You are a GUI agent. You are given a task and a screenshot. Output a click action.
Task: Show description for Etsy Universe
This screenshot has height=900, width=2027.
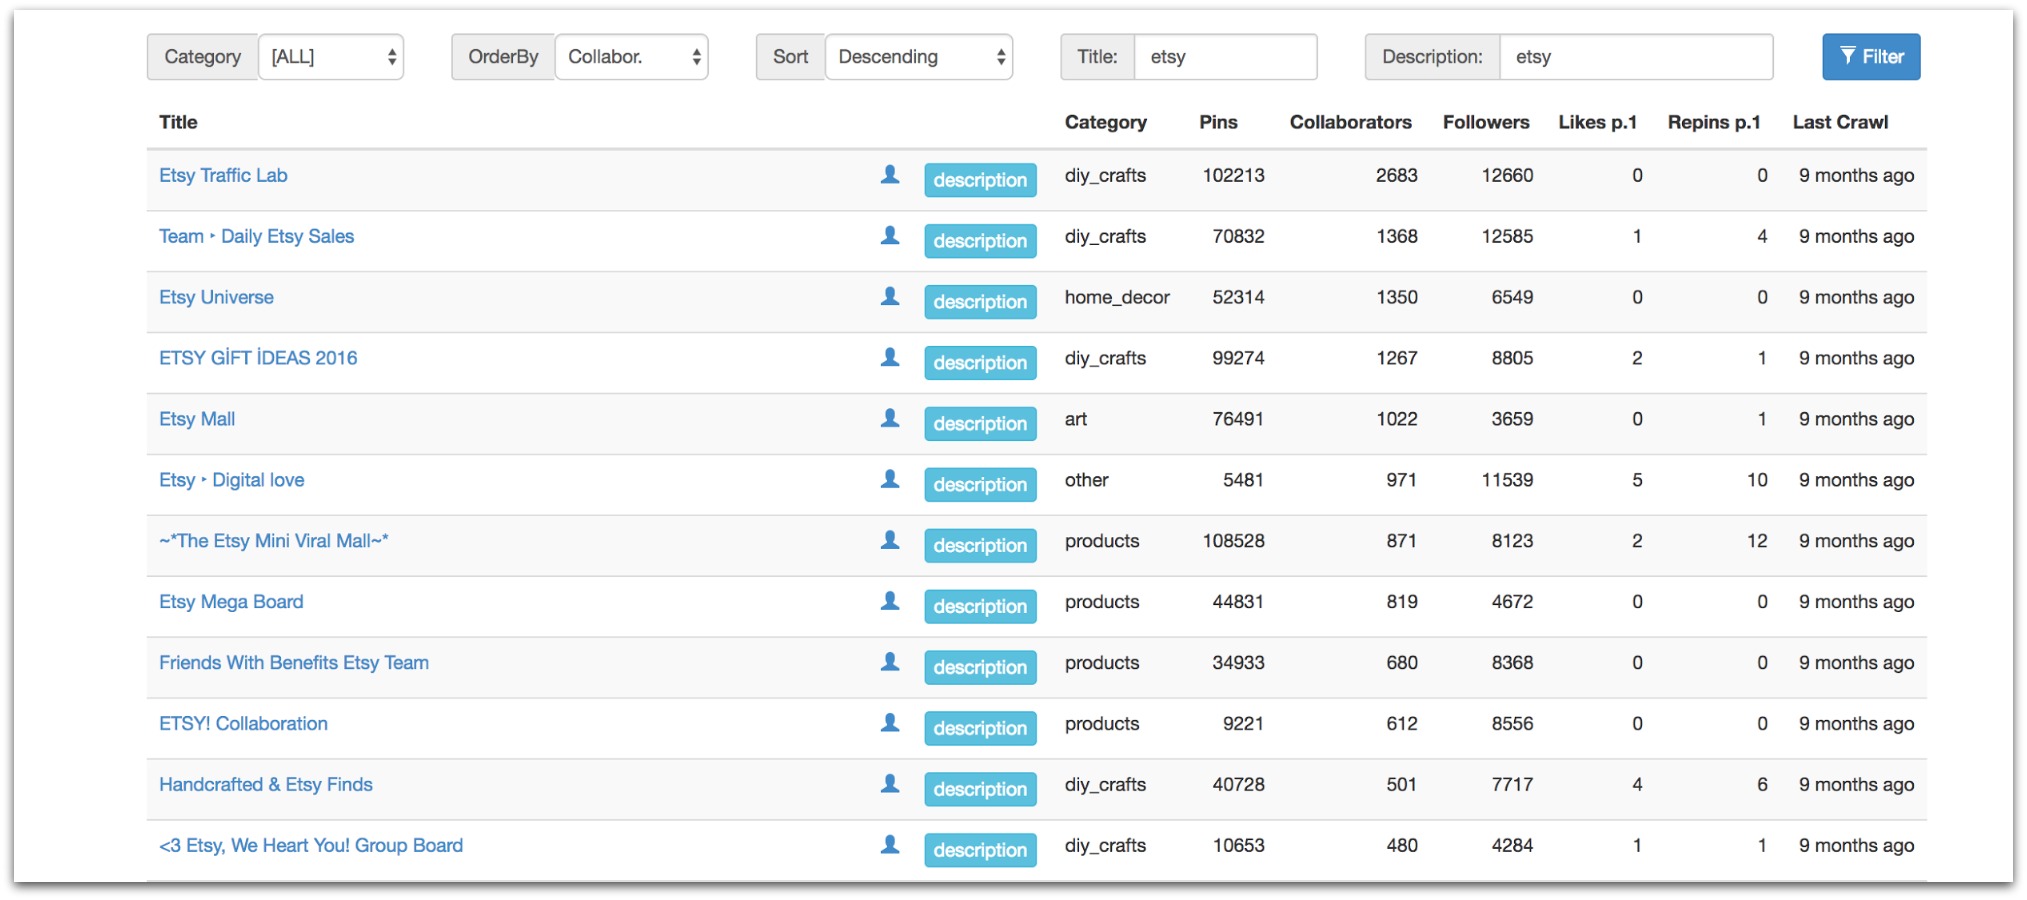point(980,302)
